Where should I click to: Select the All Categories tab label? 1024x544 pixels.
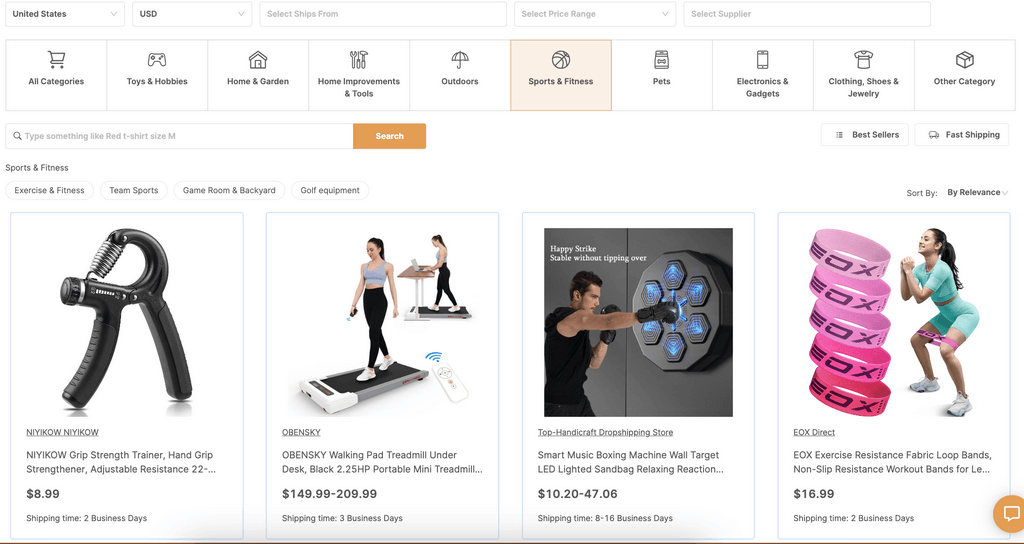(56, 82)
